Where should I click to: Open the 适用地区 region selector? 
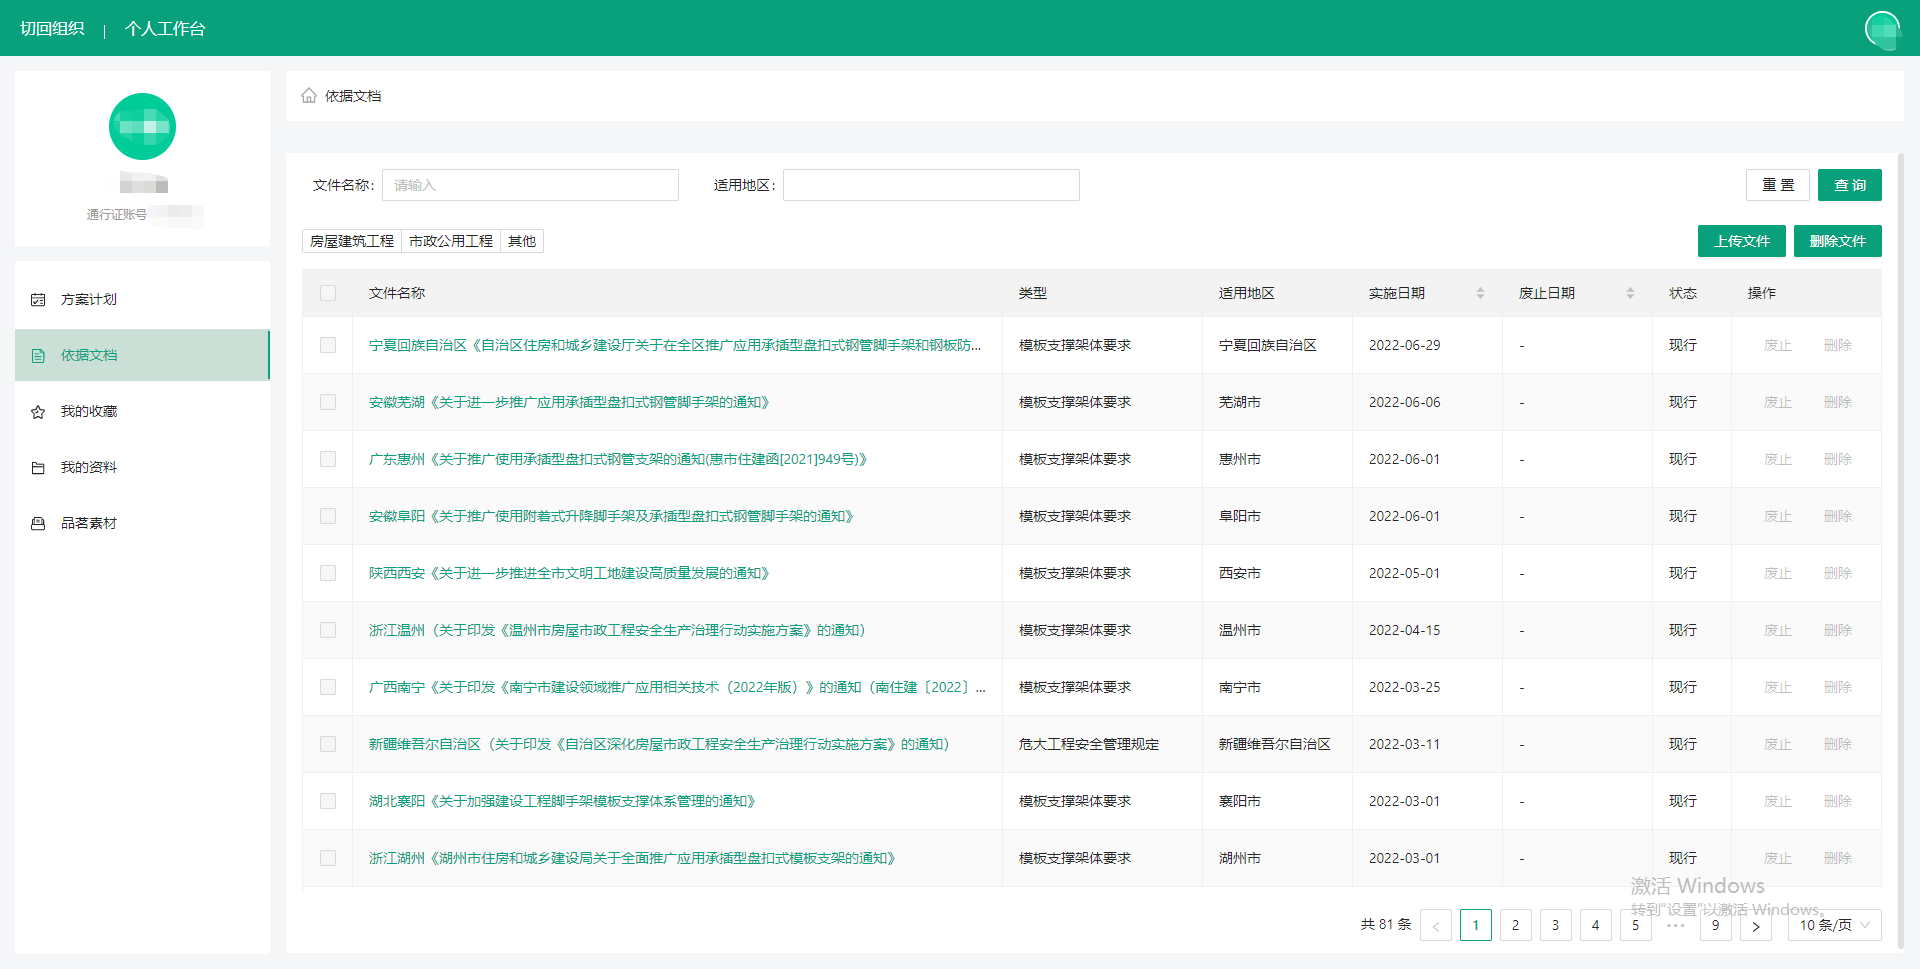point(931,185)
